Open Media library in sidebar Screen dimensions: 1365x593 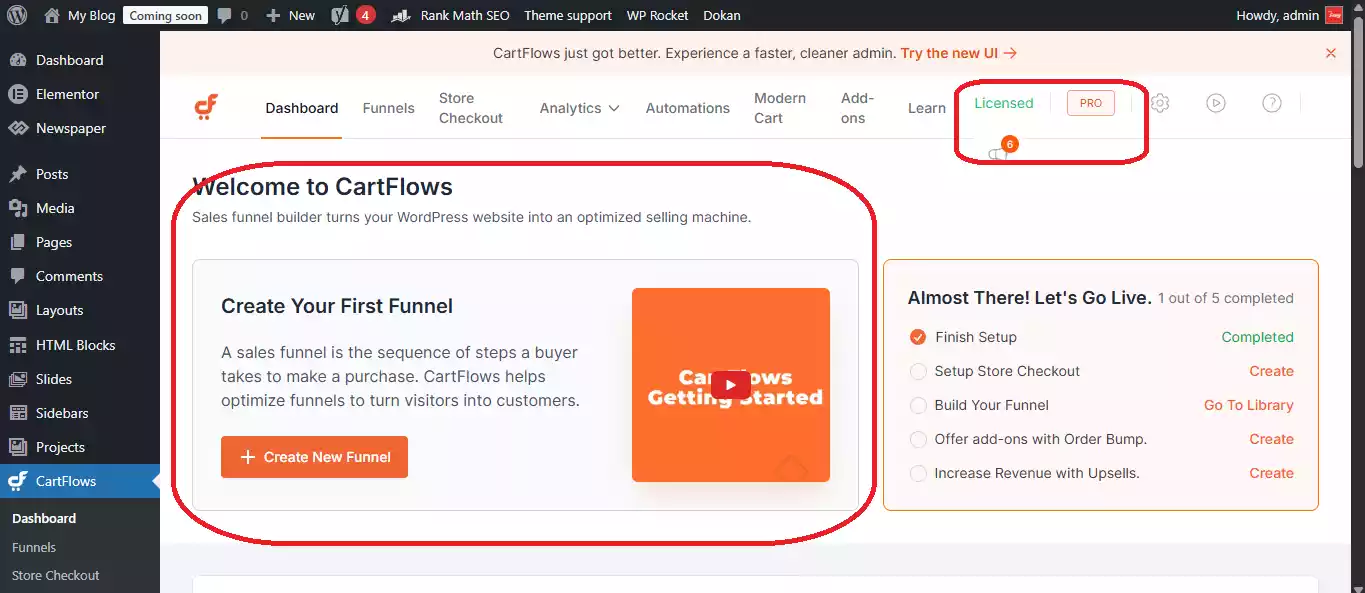[55, 208]
